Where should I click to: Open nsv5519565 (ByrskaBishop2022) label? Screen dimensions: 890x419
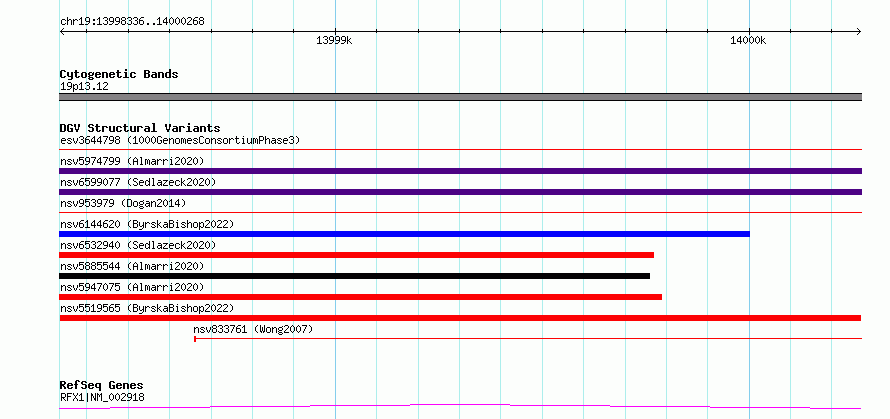click(147, 308)
